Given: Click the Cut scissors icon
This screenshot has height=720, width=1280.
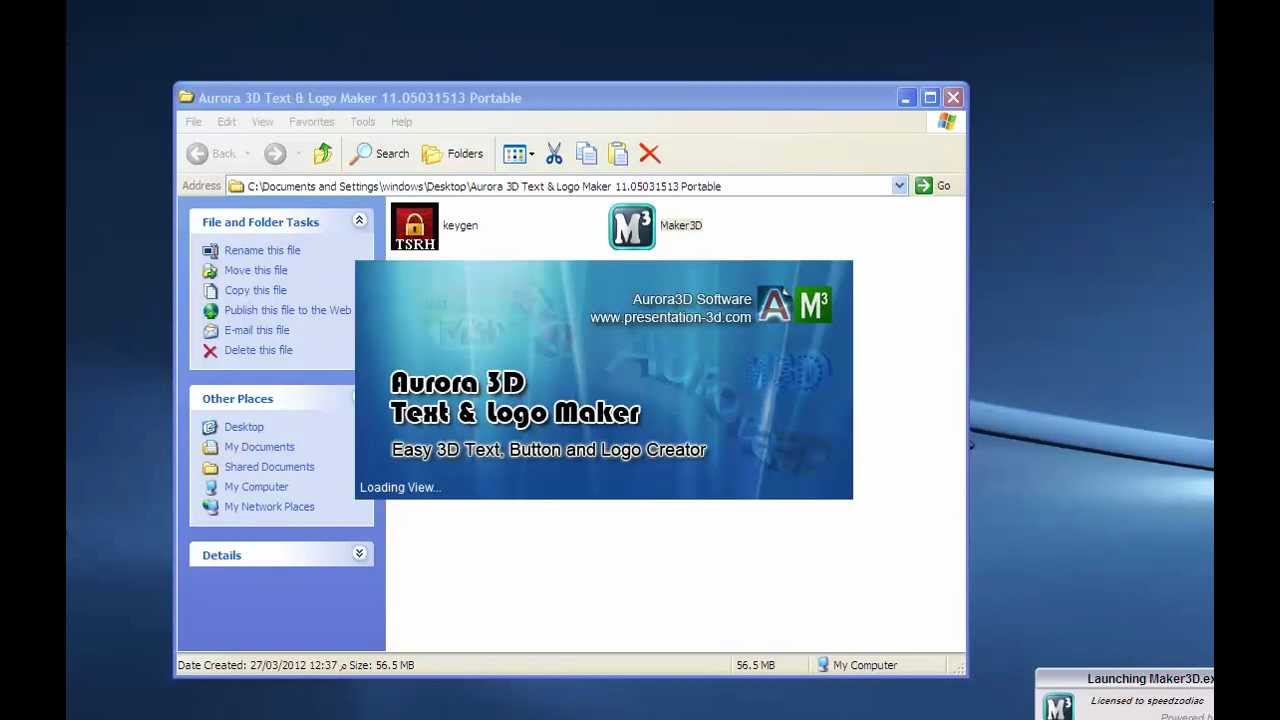Looking at the screenshot, I should [554, 154].
